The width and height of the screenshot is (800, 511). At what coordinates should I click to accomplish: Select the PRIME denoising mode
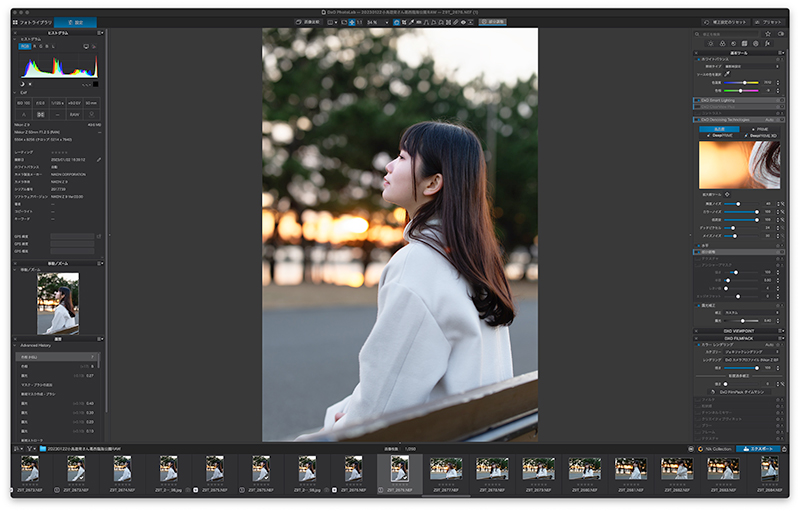click(x=760, y=130)
